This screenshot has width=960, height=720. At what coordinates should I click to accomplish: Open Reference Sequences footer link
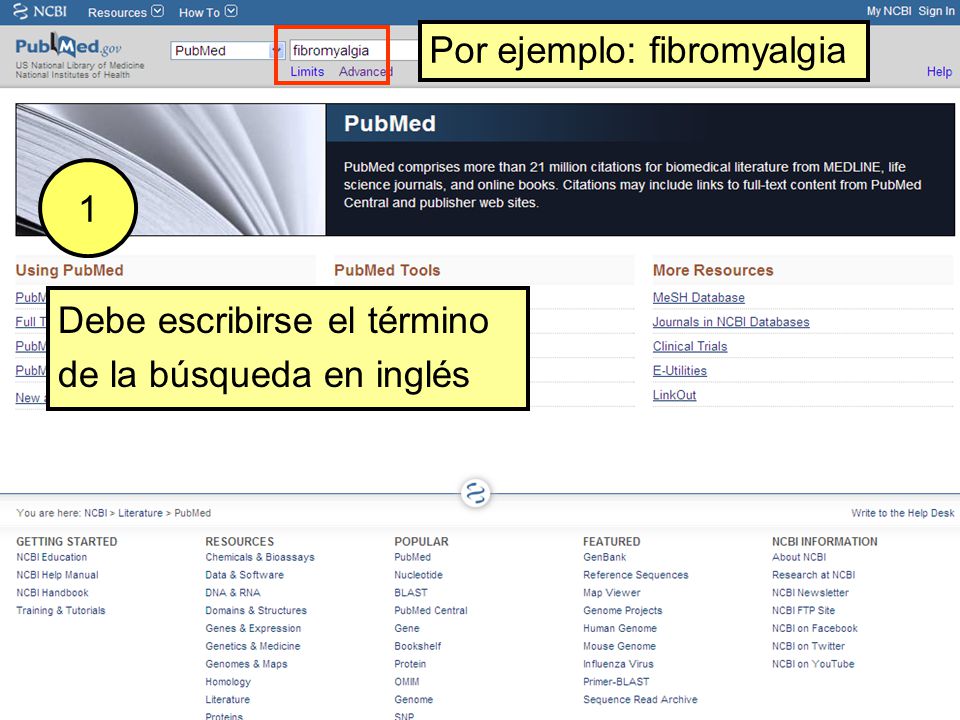click(x=636, y=575)
